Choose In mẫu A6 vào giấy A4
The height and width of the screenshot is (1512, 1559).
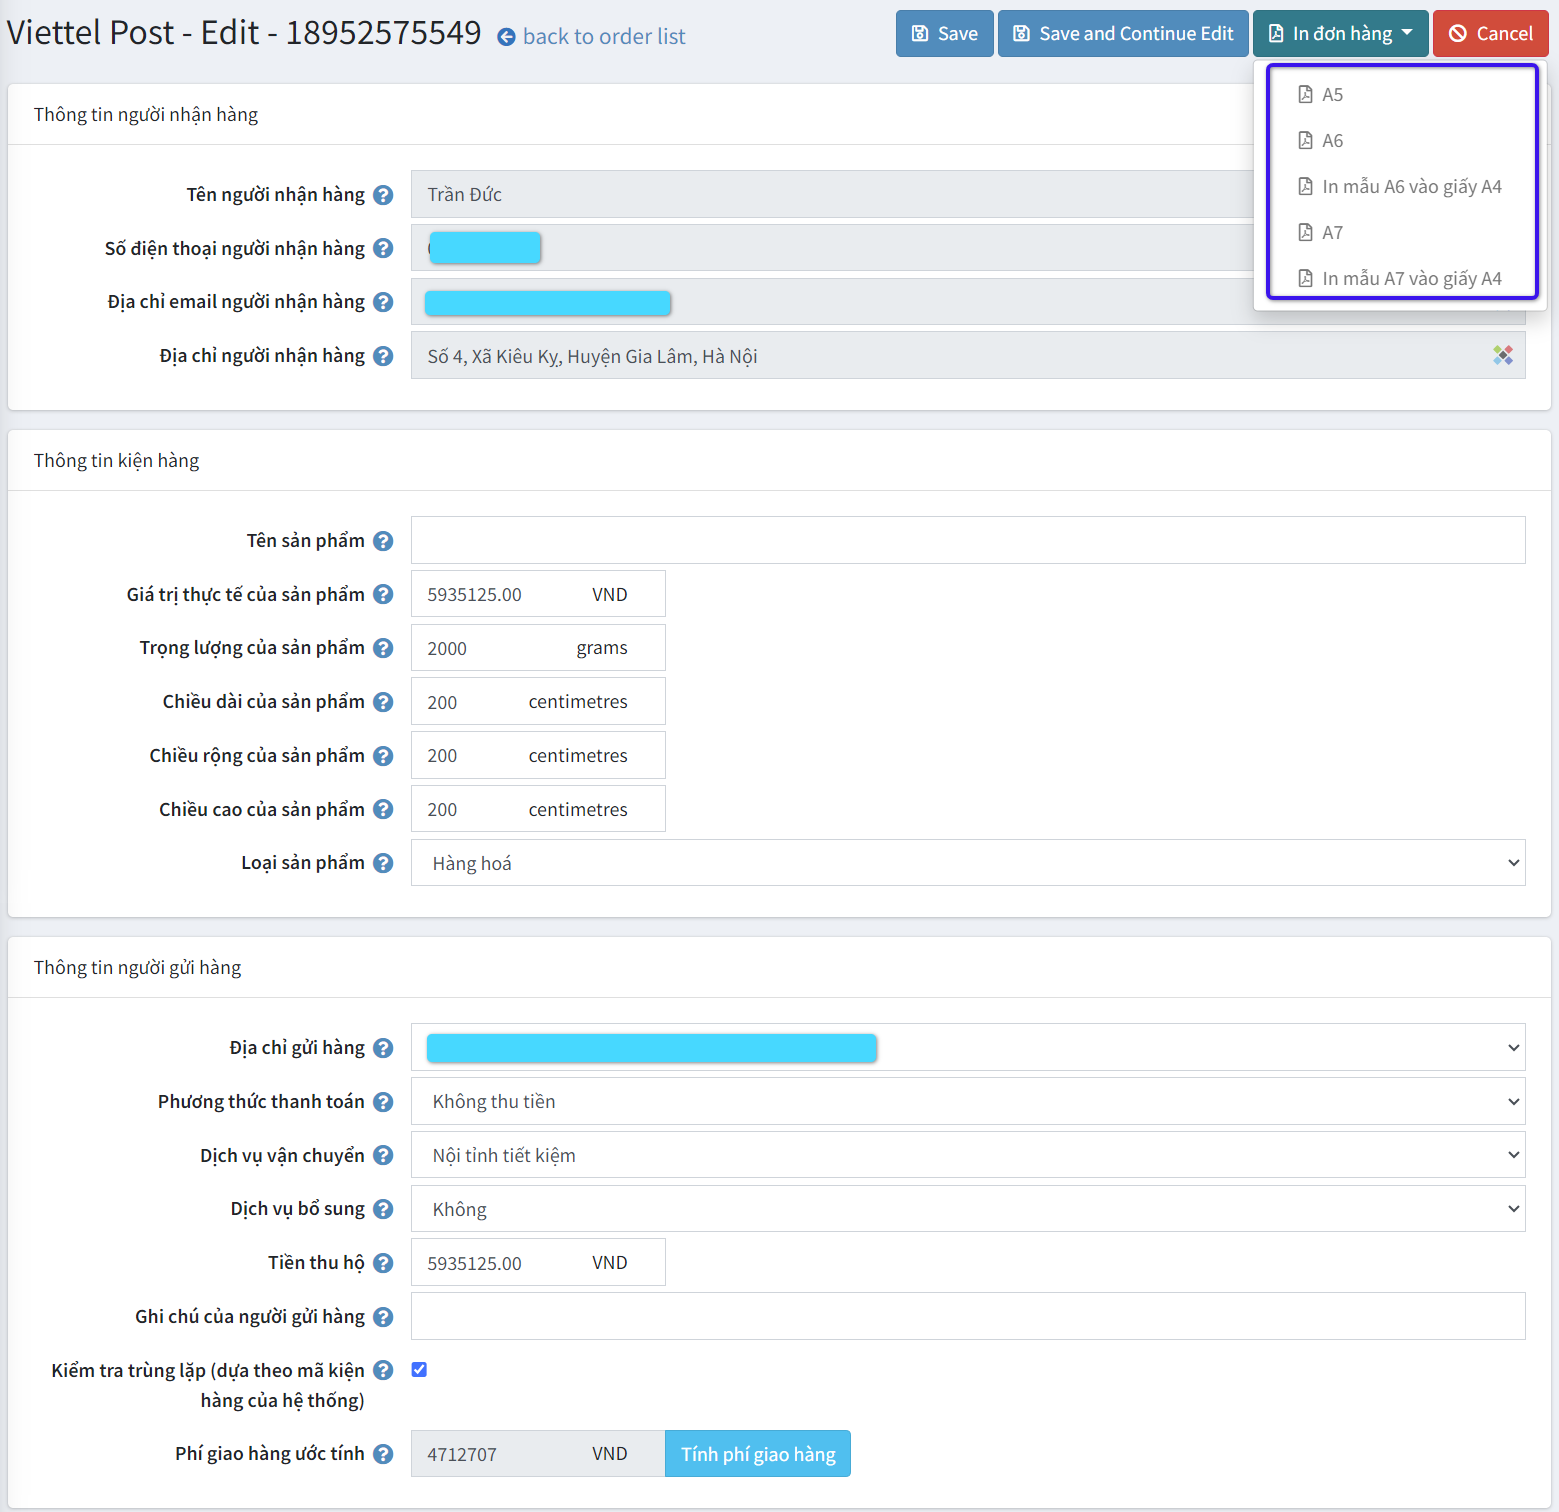coord(1401,187)
